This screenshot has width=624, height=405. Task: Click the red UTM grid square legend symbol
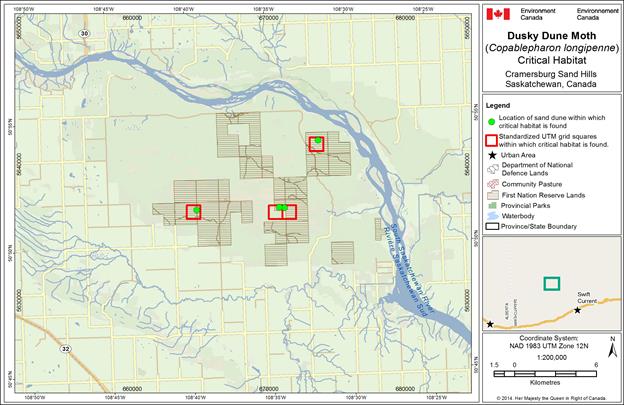click(491, 141)
